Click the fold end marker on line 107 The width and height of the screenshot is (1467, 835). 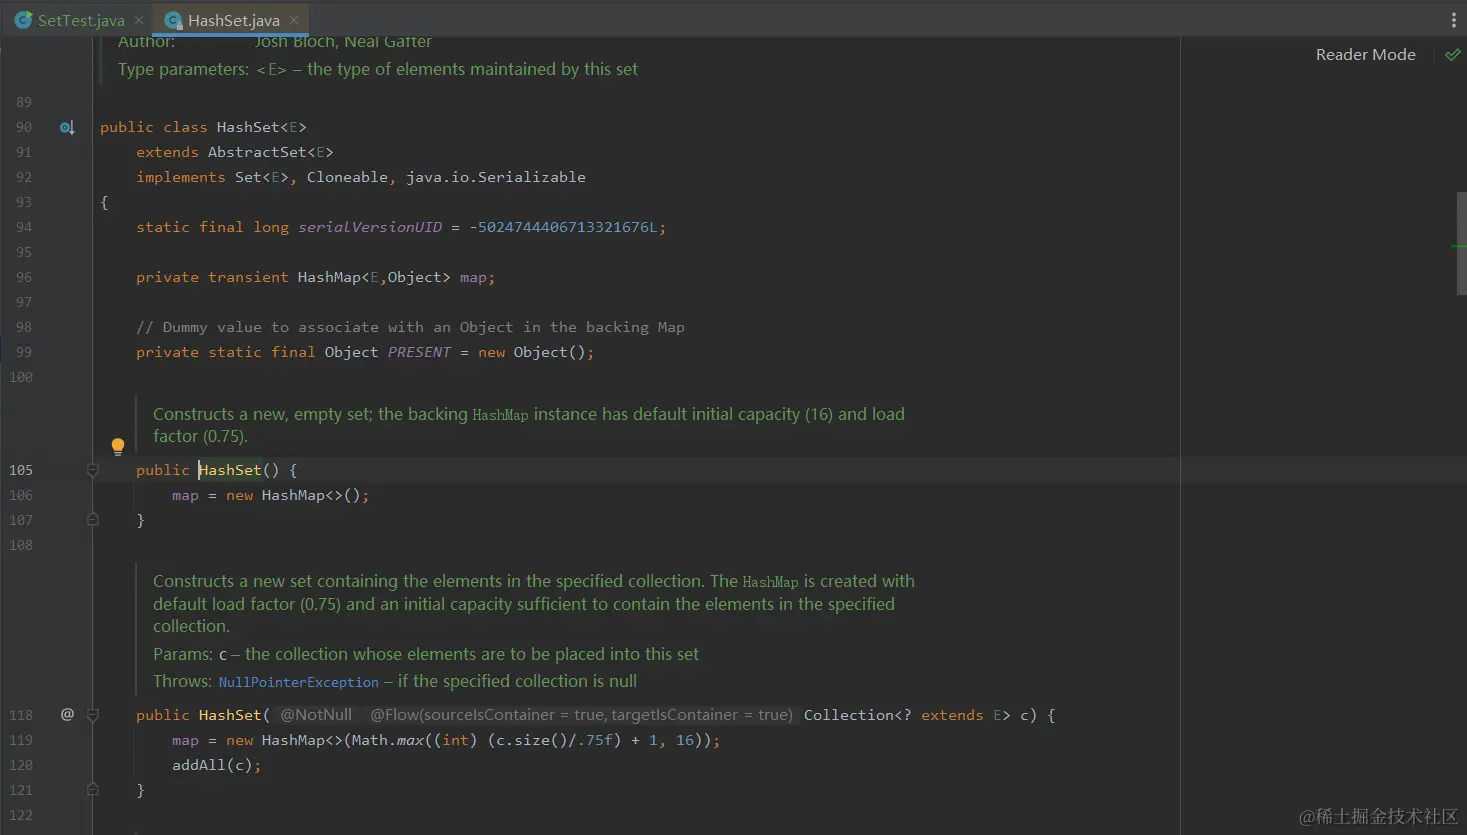click(x=93, y=520)
